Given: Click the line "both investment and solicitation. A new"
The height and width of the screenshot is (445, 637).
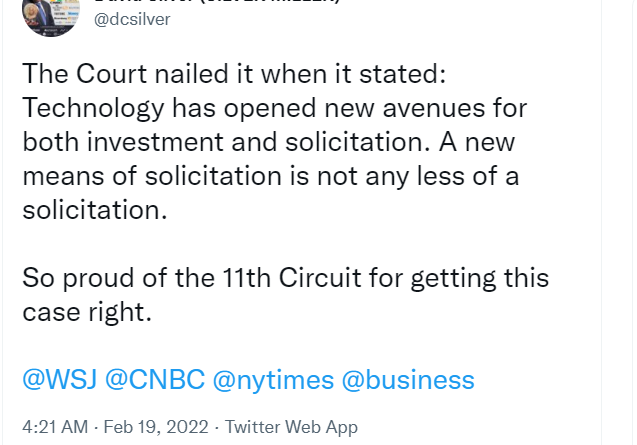Looking at the screenshot, I should [274, 140].
